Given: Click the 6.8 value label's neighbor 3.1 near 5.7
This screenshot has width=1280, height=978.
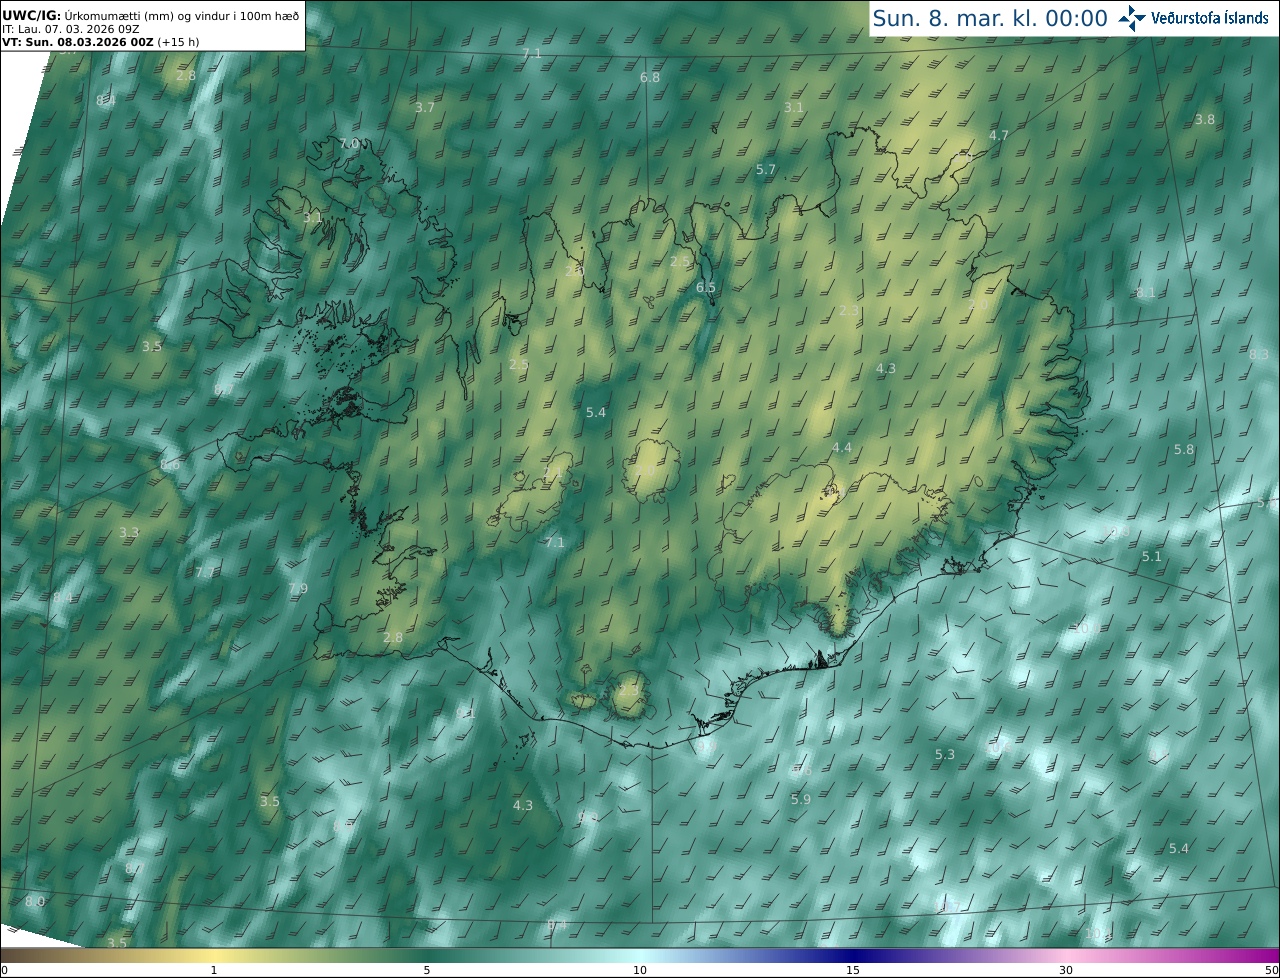Looking at the screenshot, I should [x=794, y=107].
